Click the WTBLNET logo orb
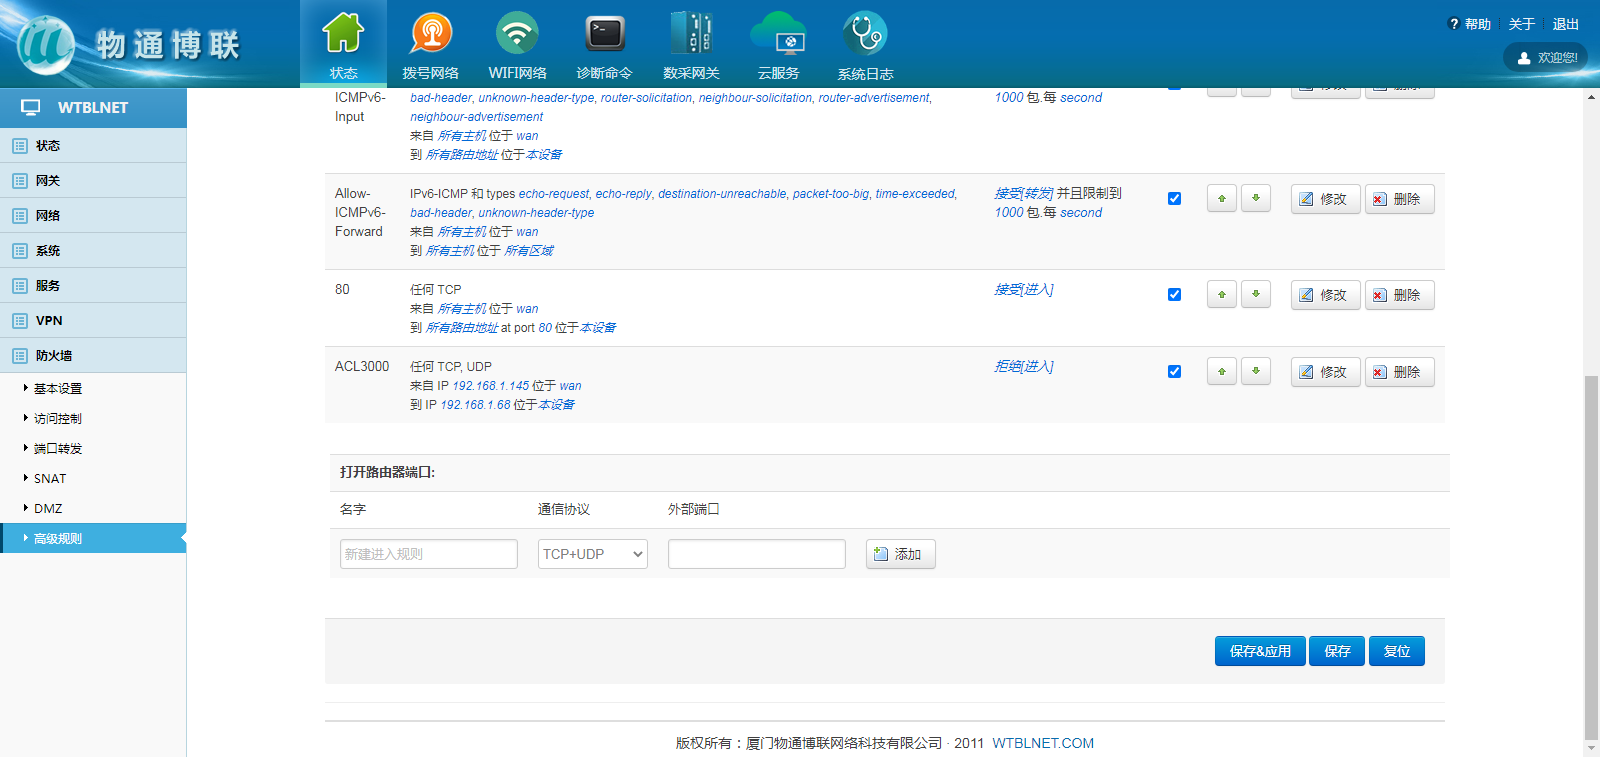 [x=46, y=45]
